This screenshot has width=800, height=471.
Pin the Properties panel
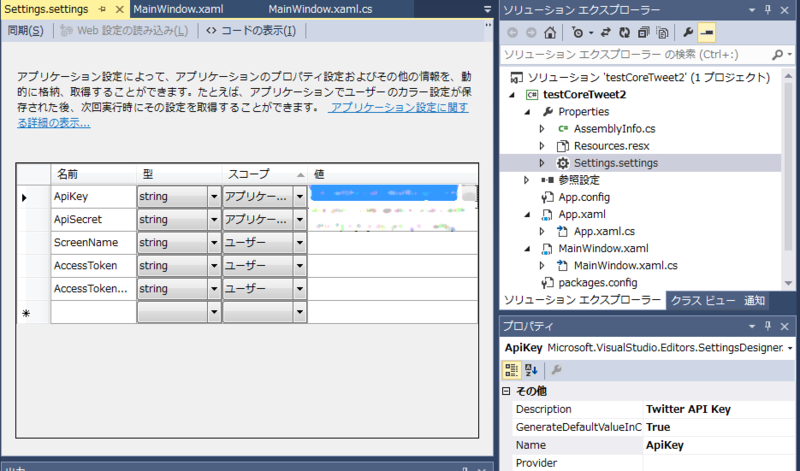click(768, 326)
